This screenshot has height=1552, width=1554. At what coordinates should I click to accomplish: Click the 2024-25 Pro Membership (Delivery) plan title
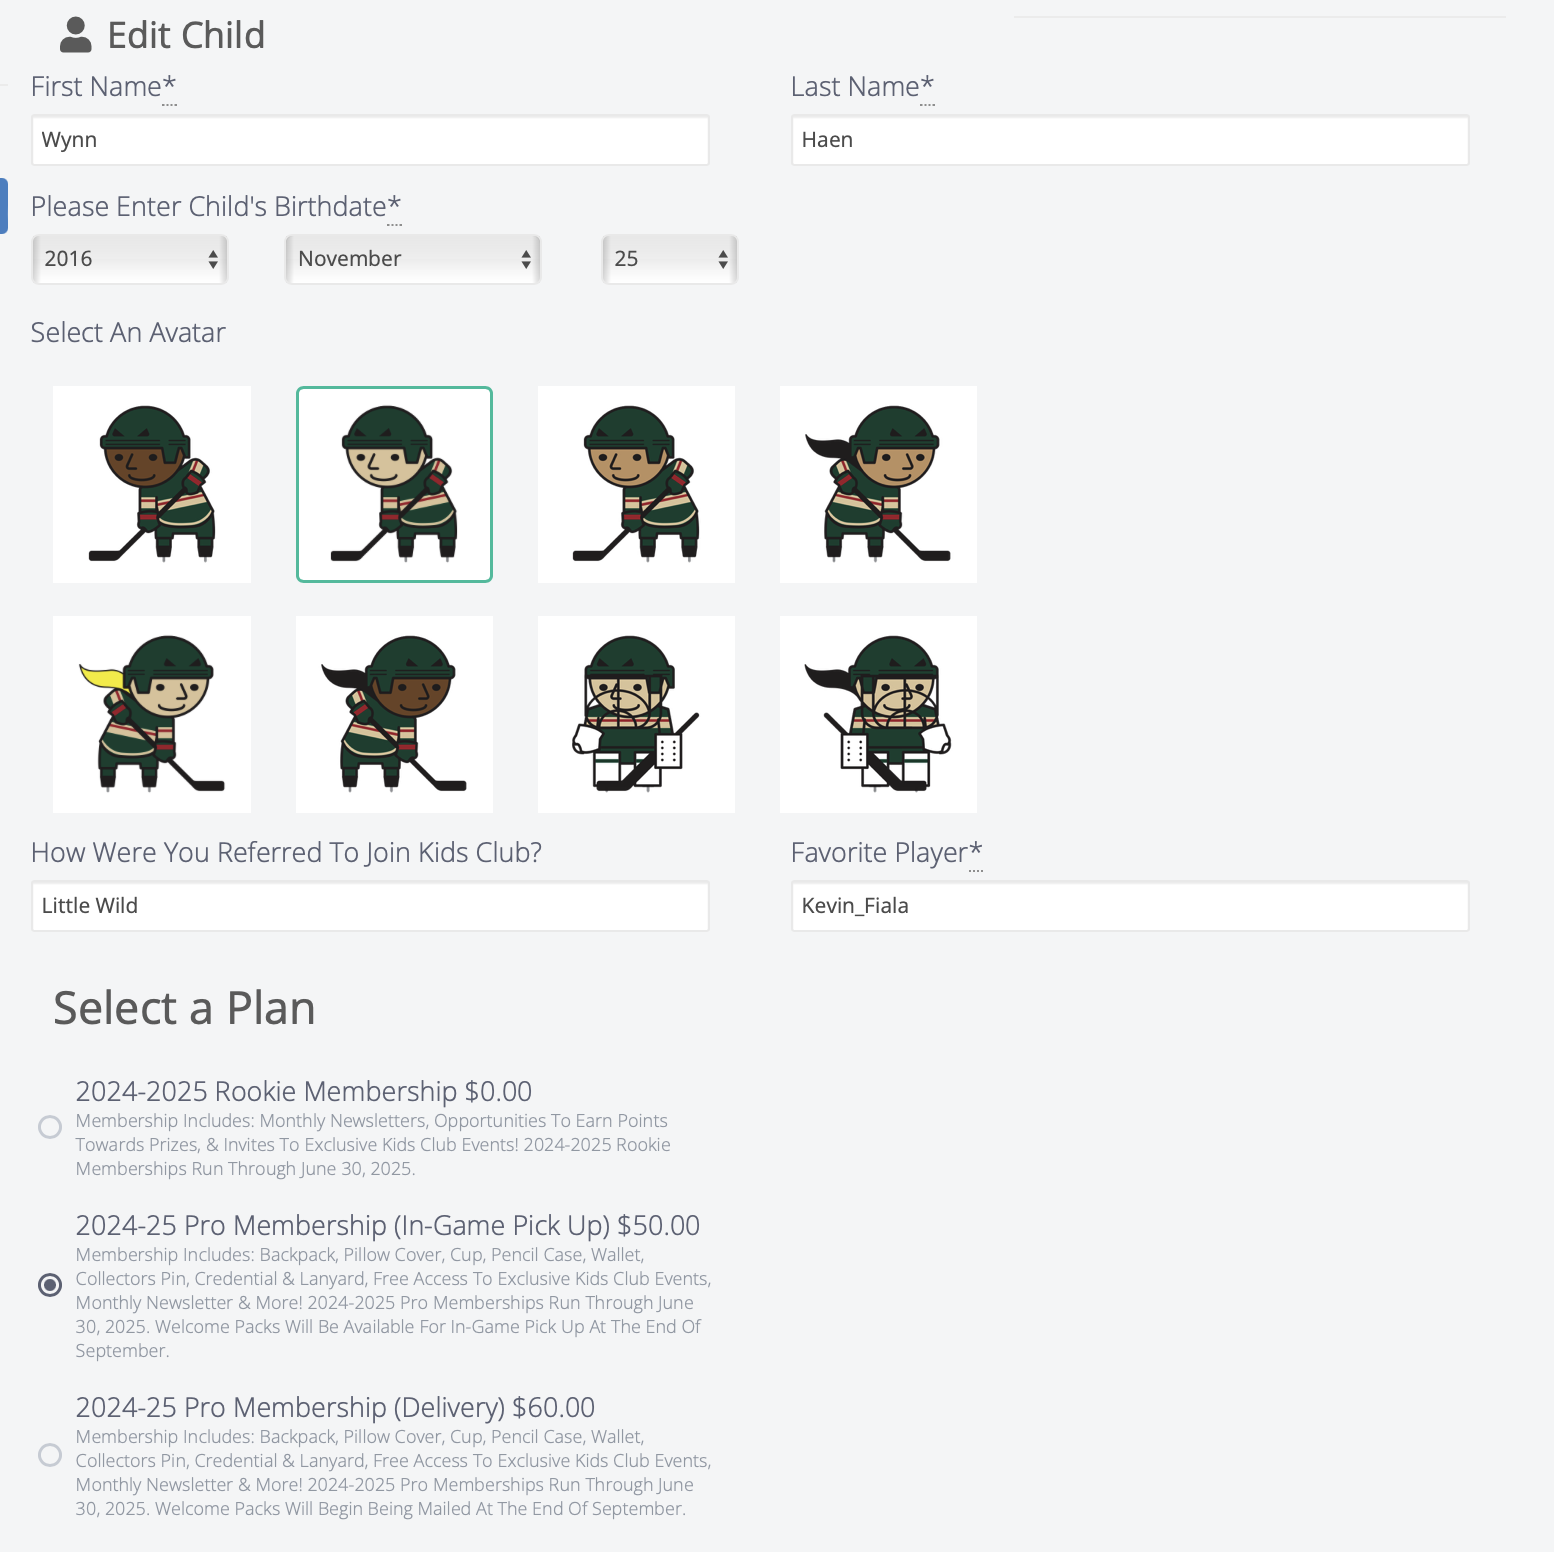(335, 1407)
